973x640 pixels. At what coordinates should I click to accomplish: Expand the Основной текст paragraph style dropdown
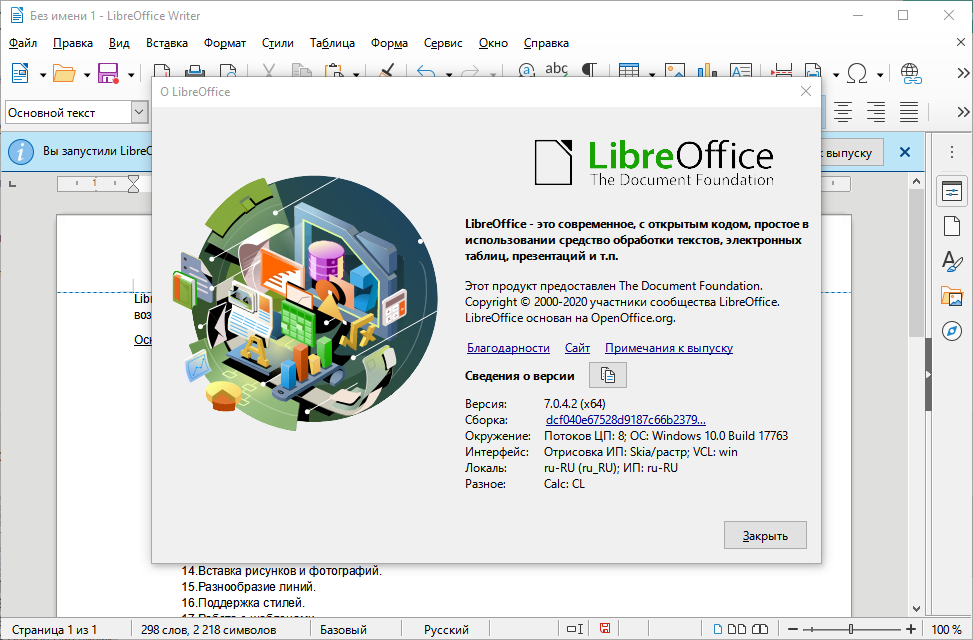[139, 112]
